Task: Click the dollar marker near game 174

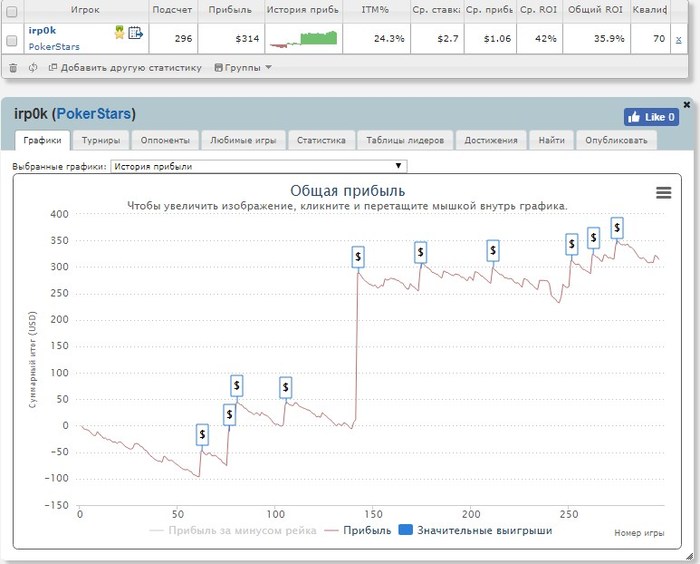Action: pyautogui.click(x=420, y=252)
